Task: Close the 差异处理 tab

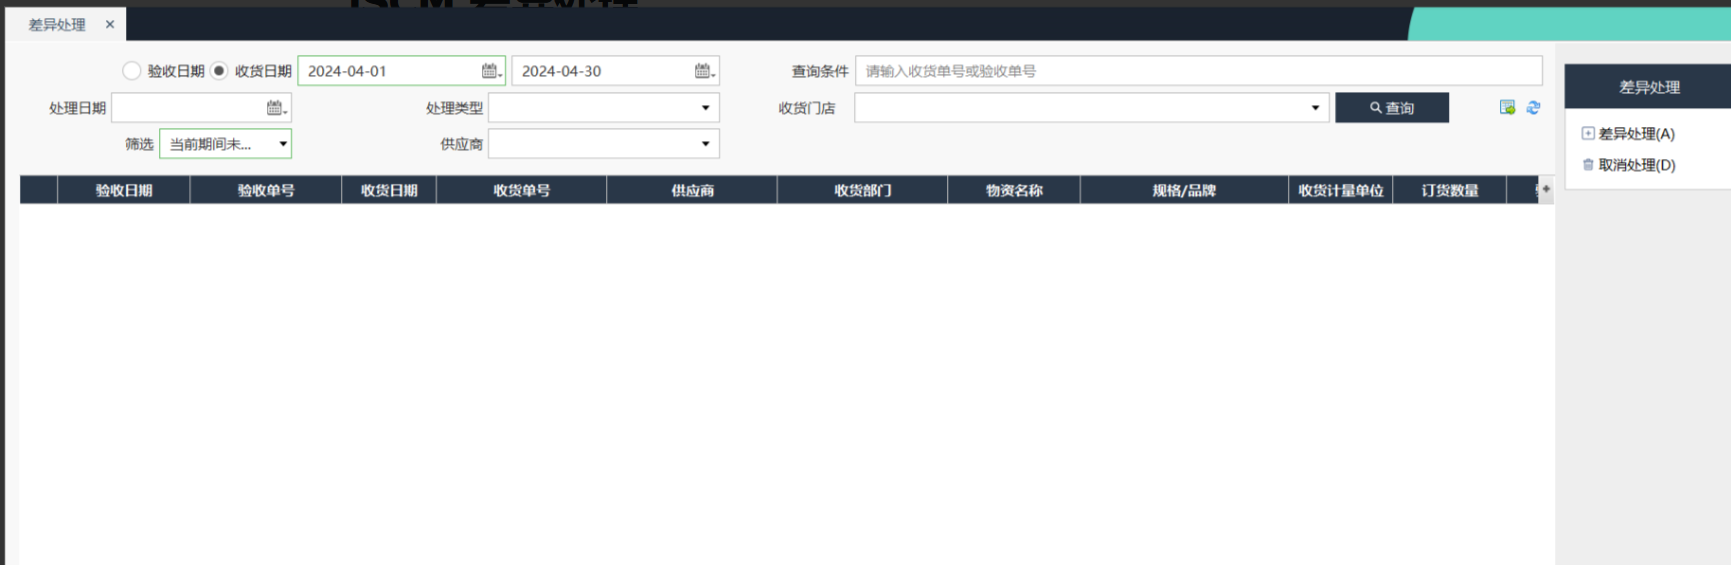Action: point(110,25)
